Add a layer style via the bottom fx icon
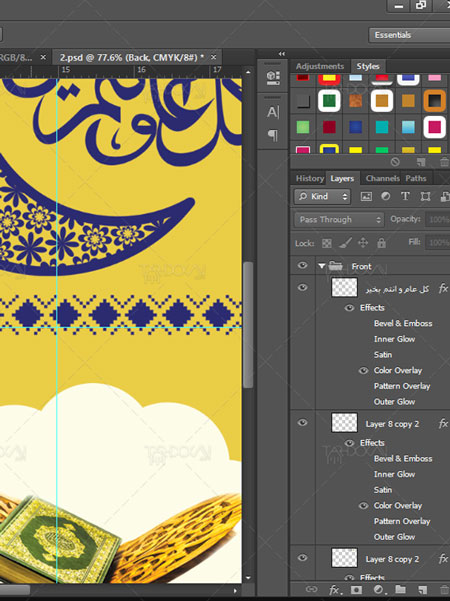This screenshot has height=601, width=450. click(335, 590)
